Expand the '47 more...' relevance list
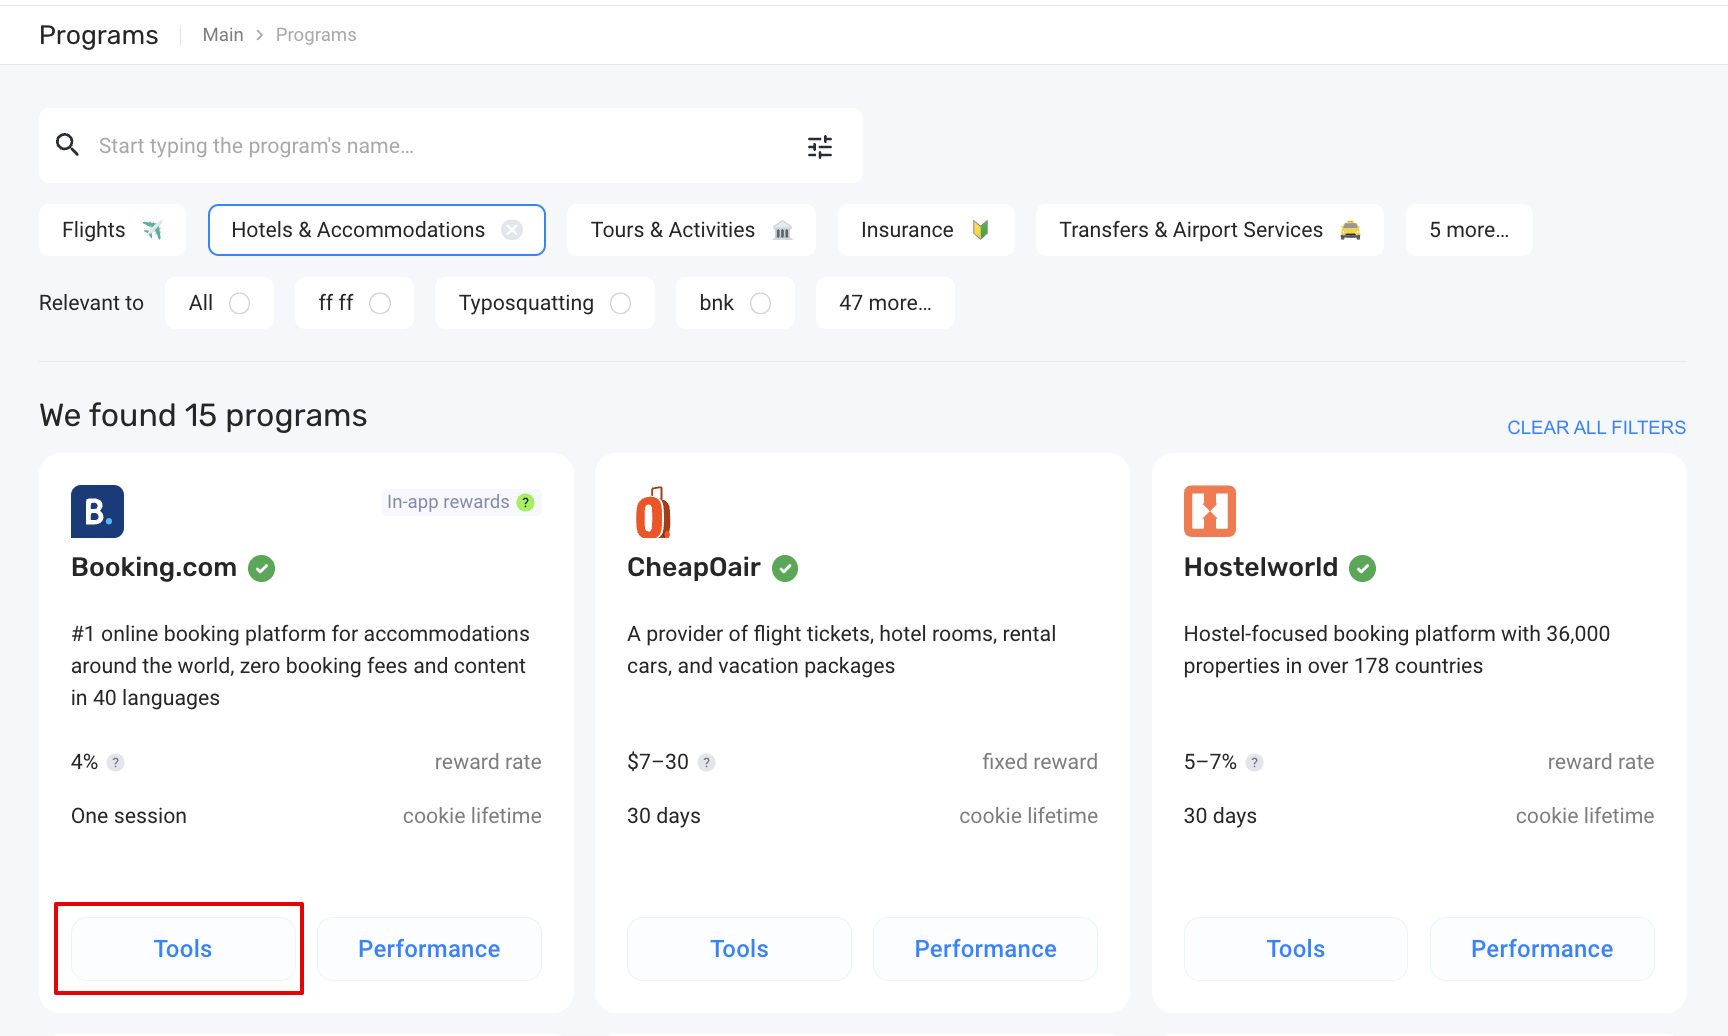1728x1036 pixels. coord(885,303)
